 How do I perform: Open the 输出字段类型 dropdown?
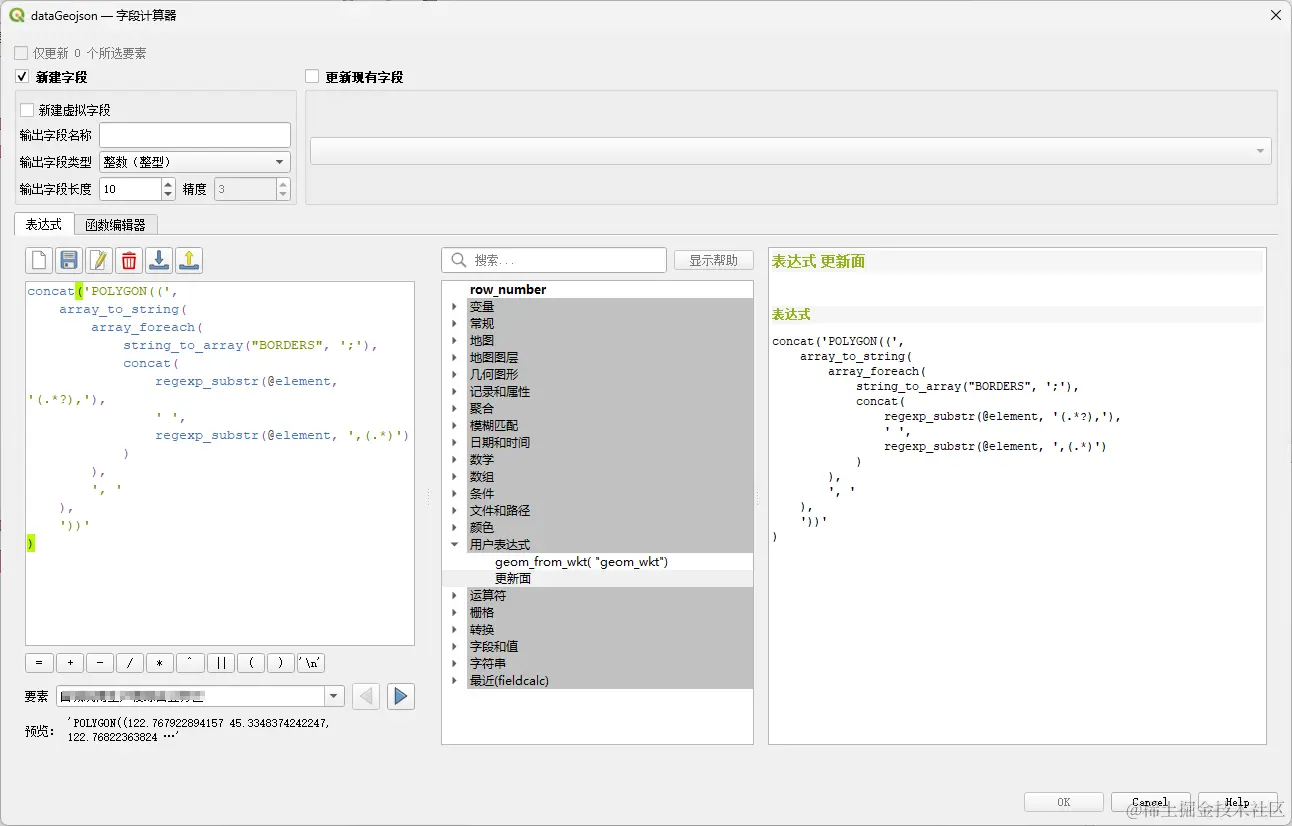pos(195,162)
